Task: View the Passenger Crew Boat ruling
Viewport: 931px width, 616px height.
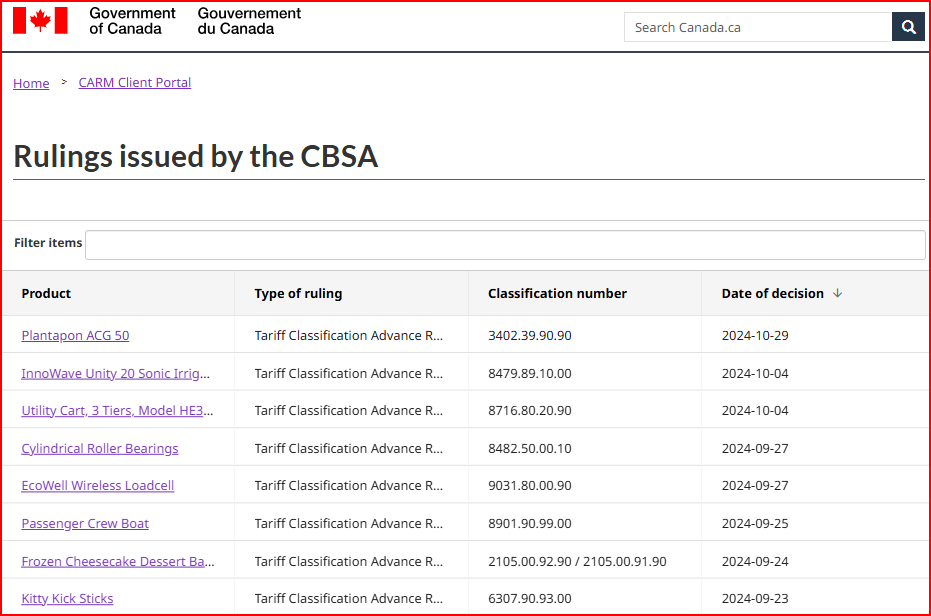Action: [85, 523]
